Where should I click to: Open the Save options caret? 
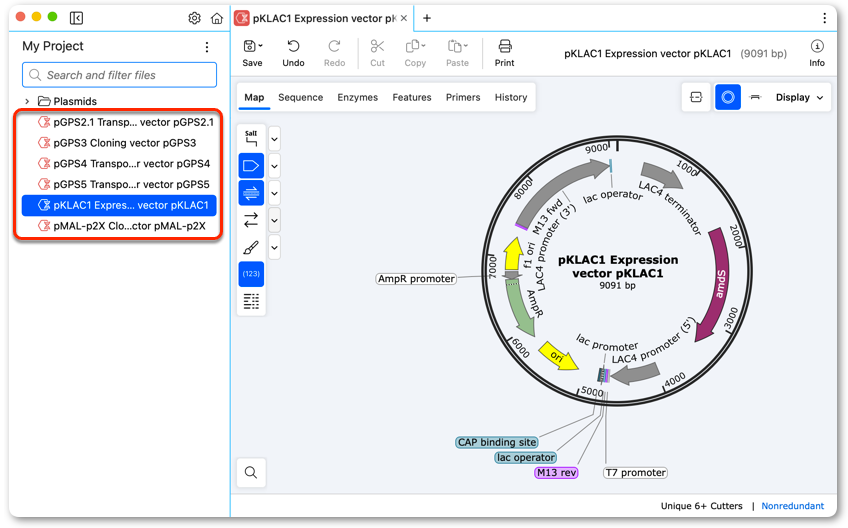click(261, 45)
